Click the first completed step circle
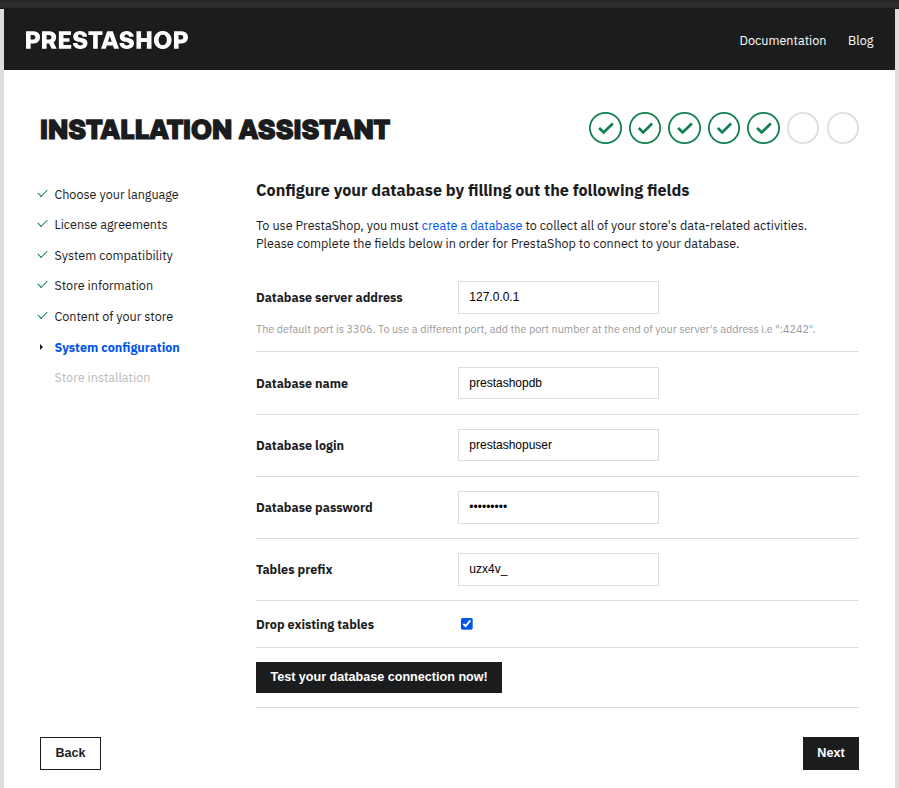Screen dimensions: 899x788 pos(605,128)
